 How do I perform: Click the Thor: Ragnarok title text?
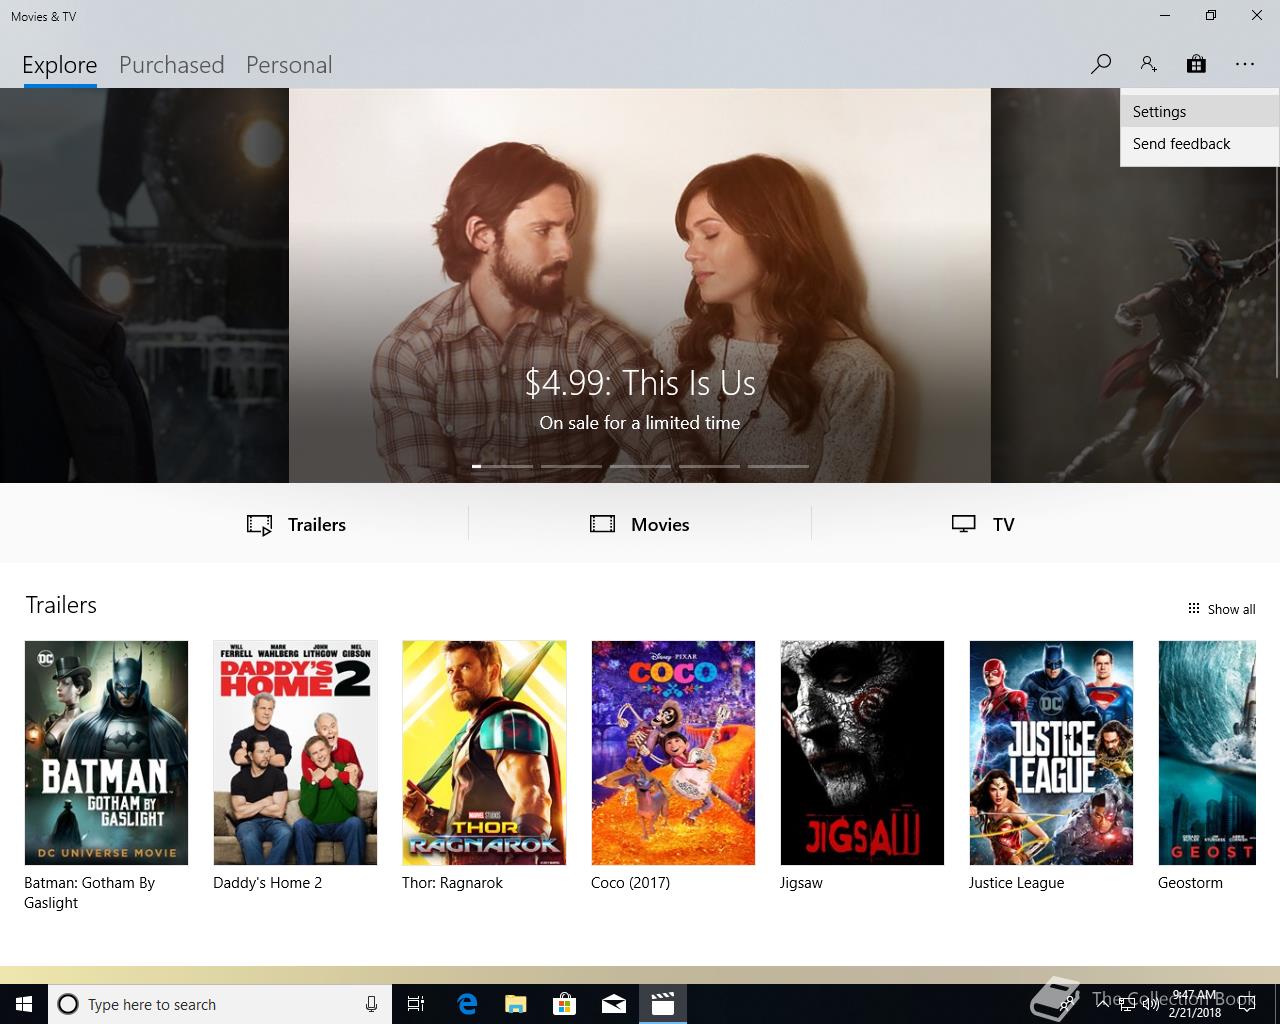452,883
